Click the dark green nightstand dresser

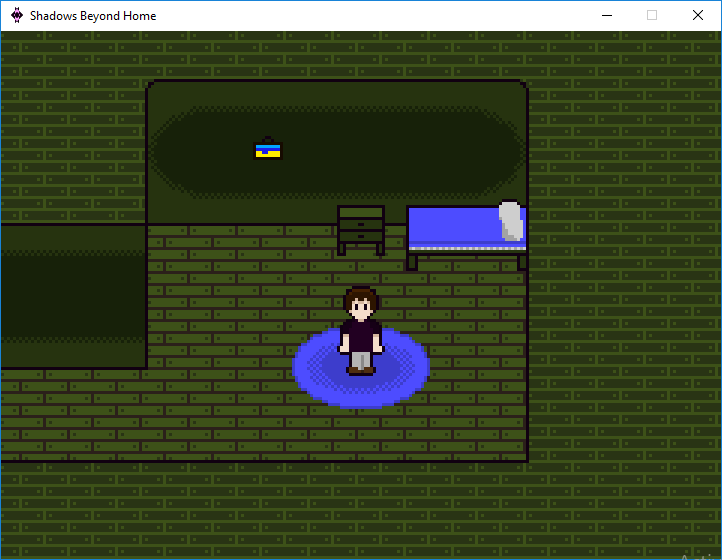pyautogui.click(x=361, y=230)
